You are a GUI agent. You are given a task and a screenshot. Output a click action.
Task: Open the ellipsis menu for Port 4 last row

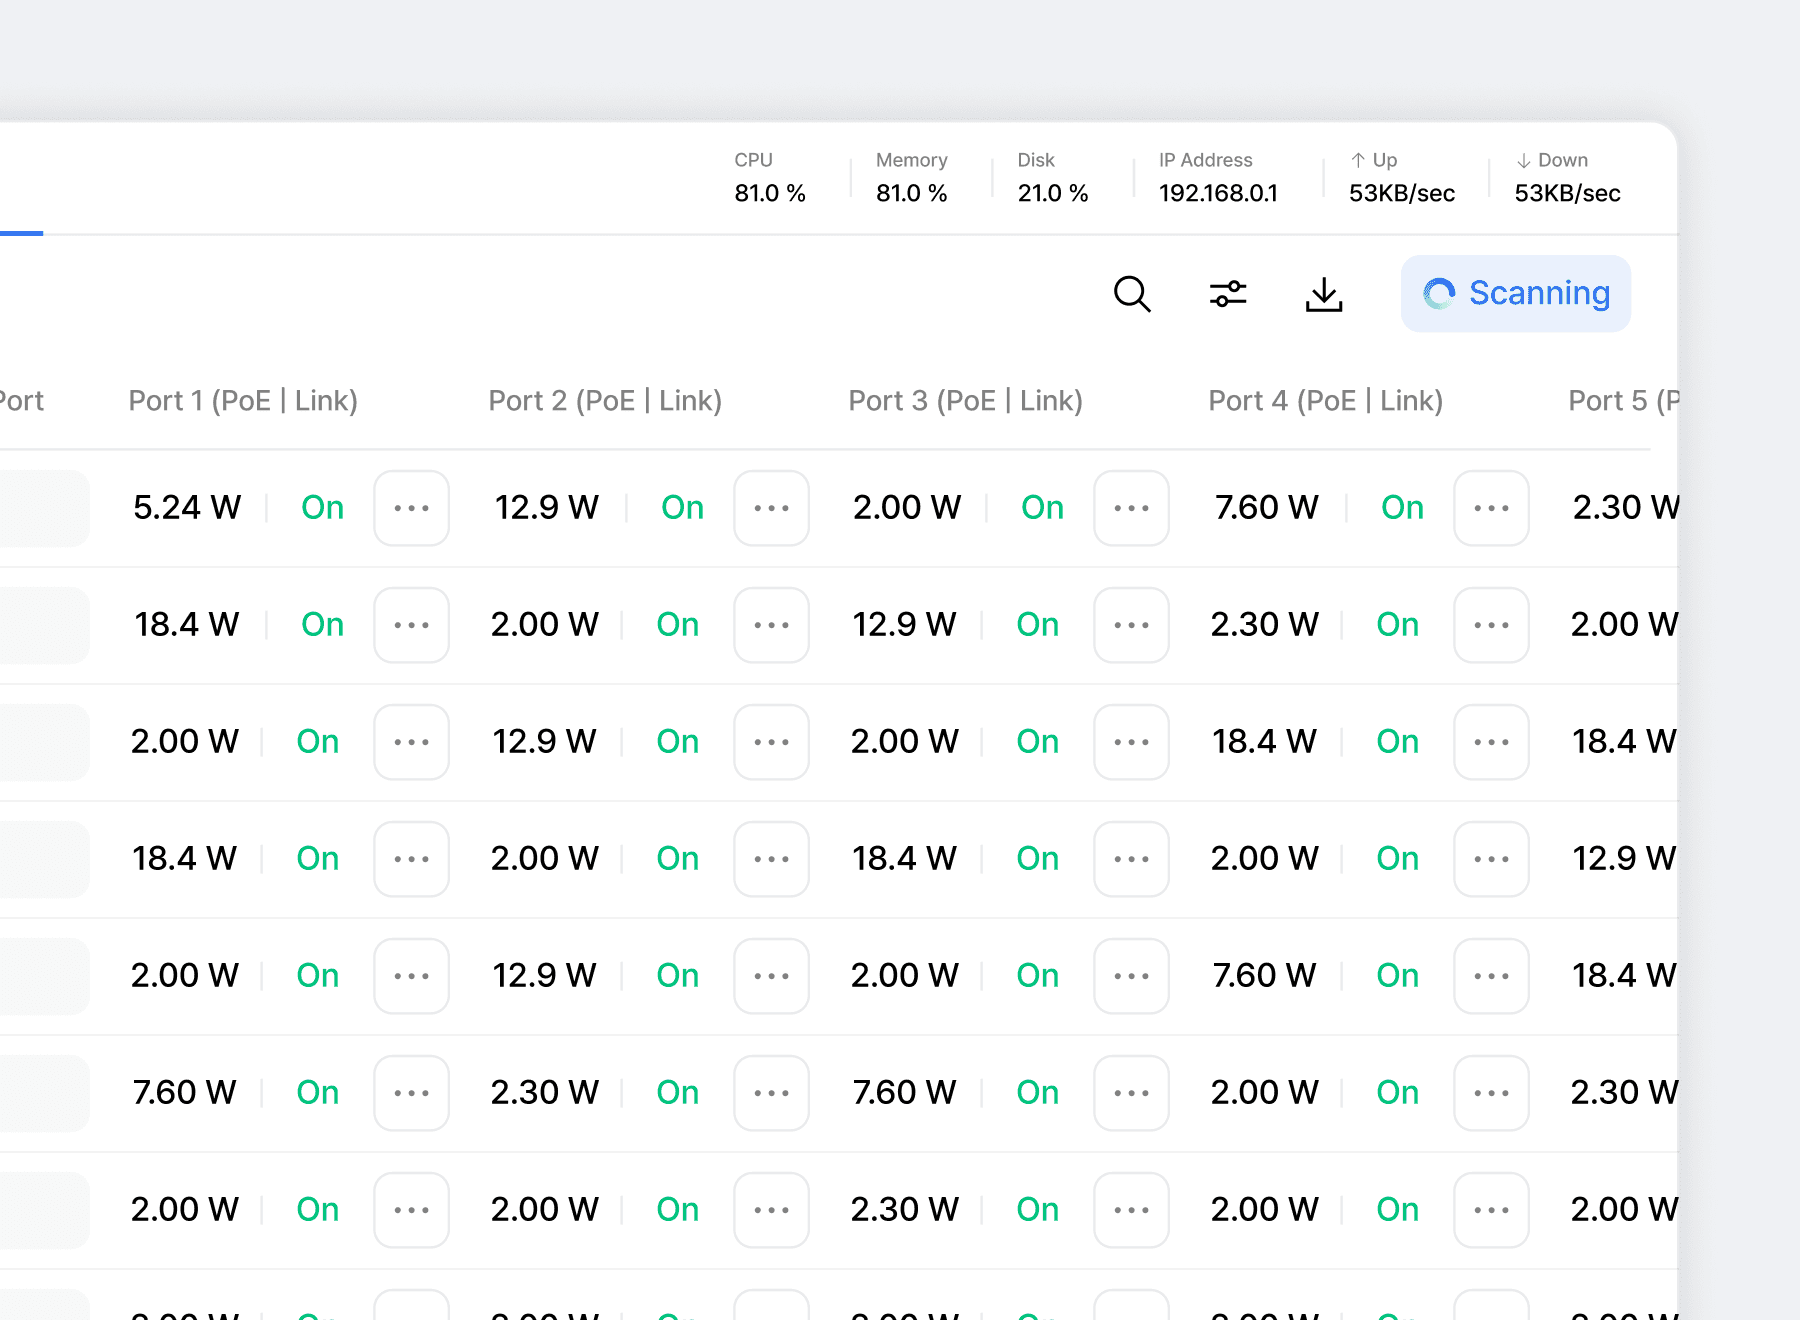1491,1210
